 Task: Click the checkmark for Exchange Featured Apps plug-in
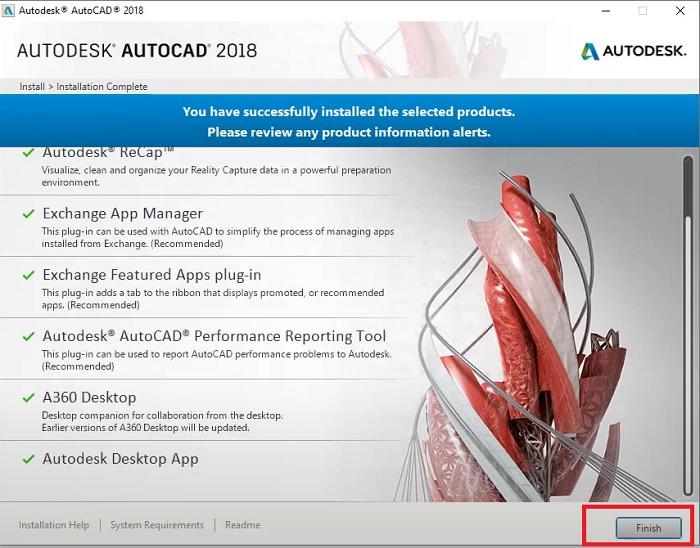pyautogui.click(x=28, y=275)
